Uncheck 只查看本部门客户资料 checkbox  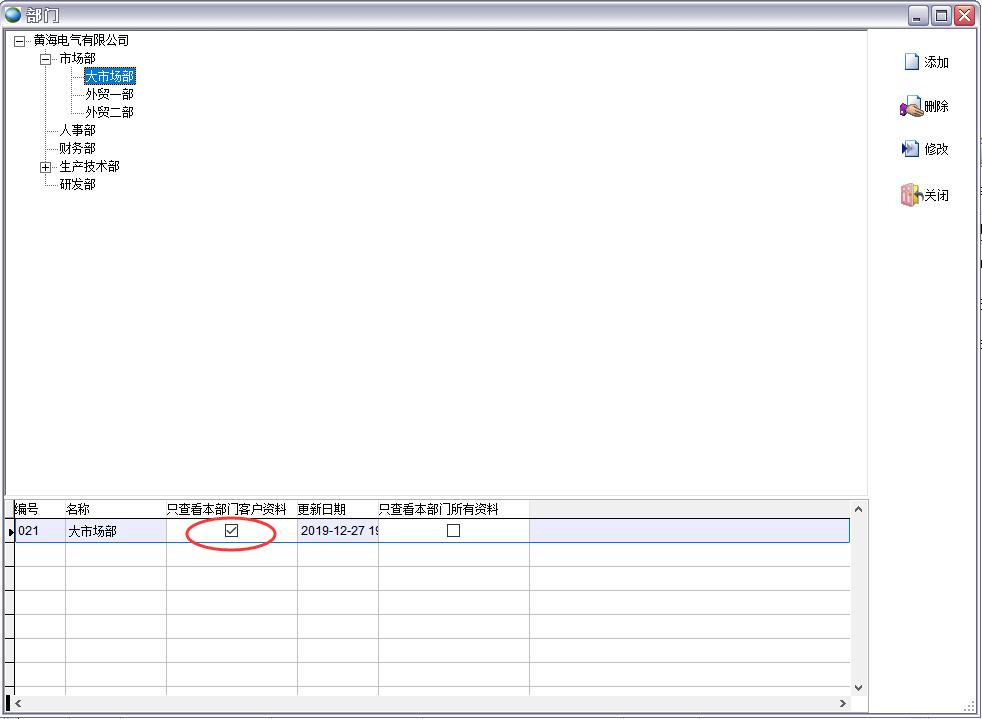click(231, 531)
